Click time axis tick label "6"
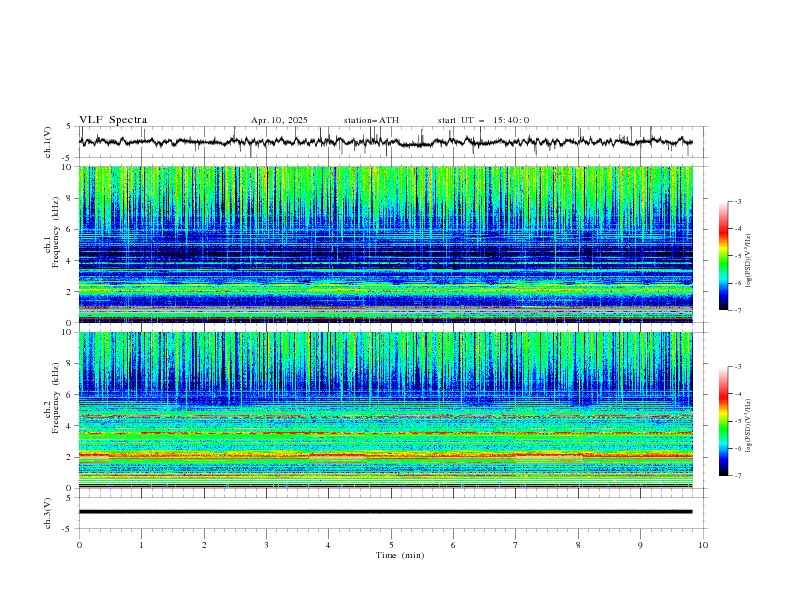Image resolution: width=792 pixels, height=612 pixels. click(453, 545)
